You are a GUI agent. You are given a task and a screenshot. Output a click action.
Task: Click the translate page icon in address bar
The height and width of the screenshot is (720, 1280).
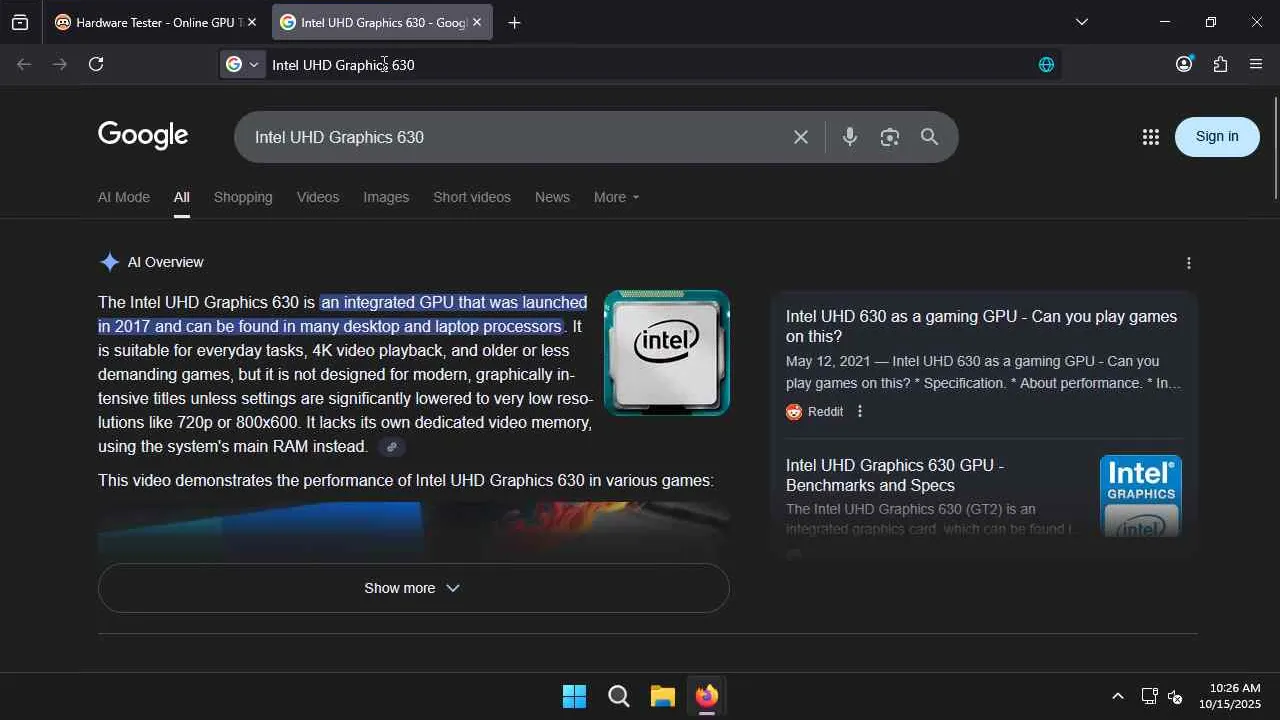1046,64
